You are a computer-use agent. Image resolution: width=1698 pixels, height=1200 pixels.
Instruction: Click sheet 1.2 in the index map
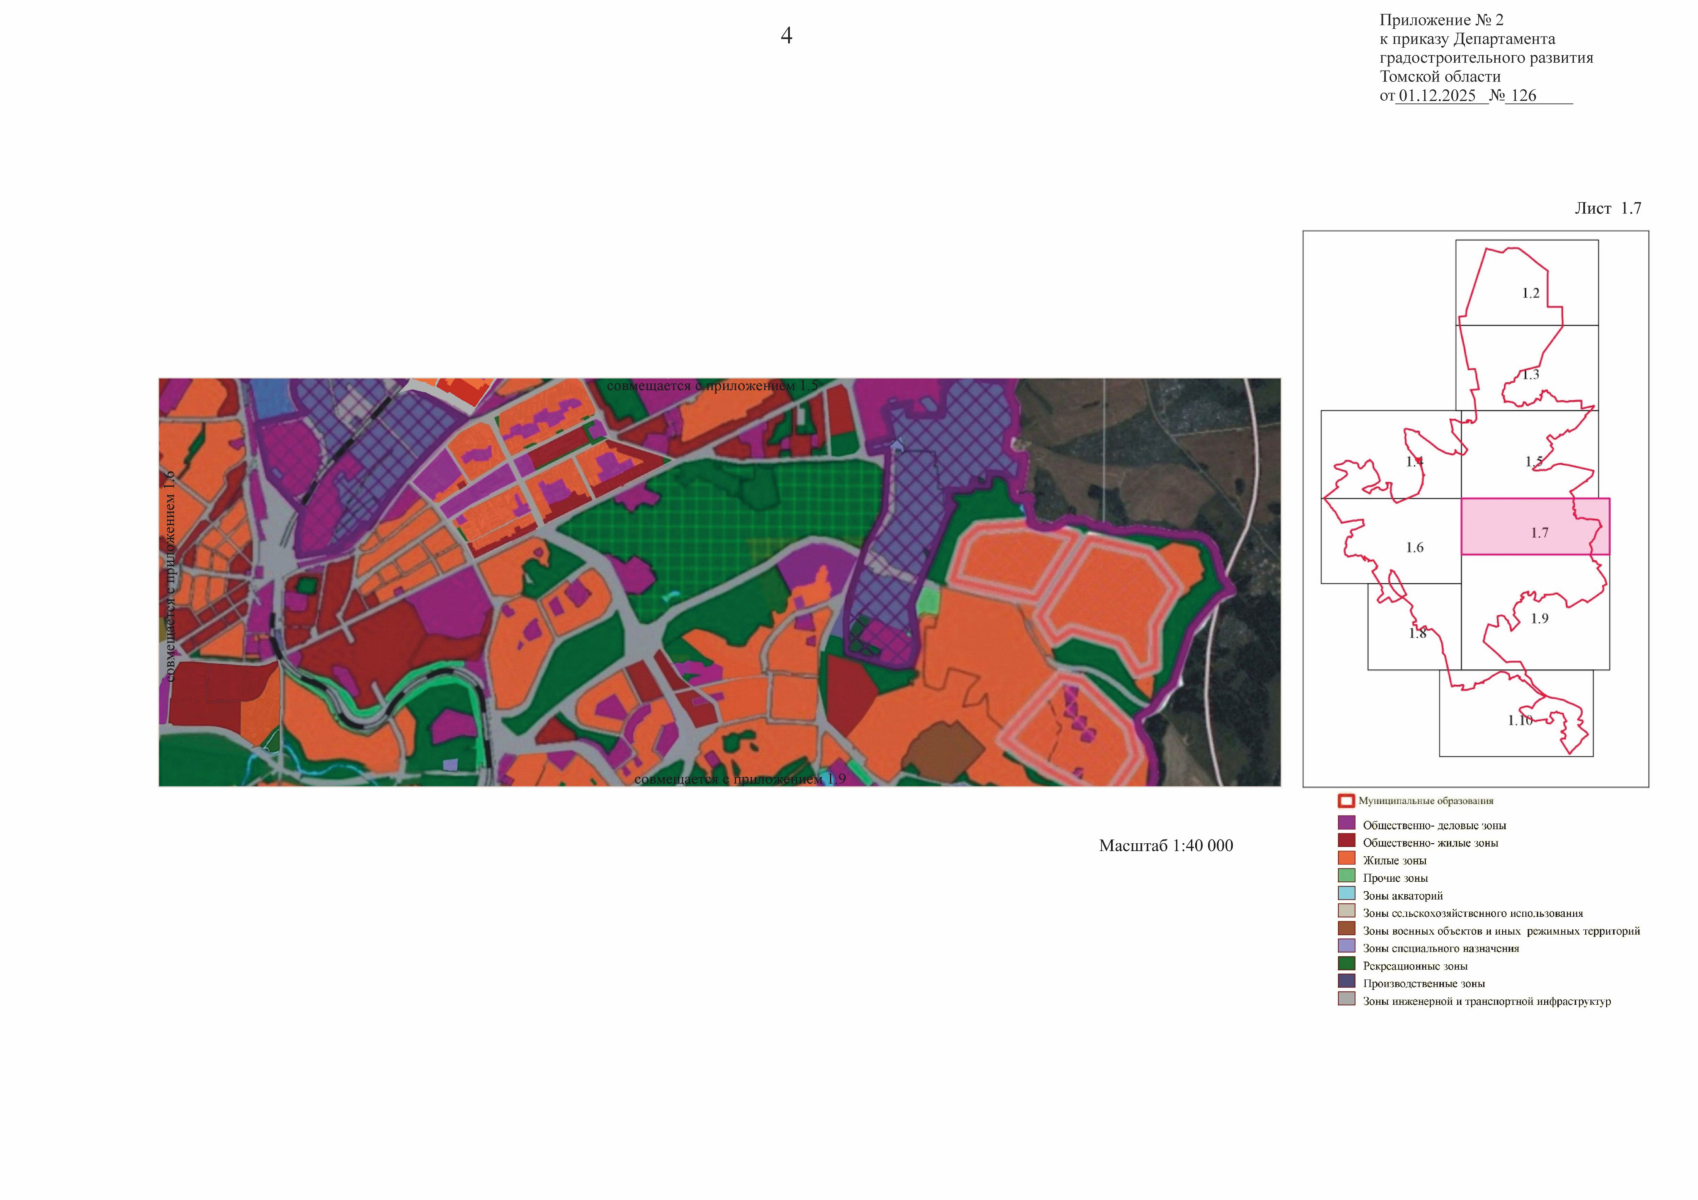1530,293
